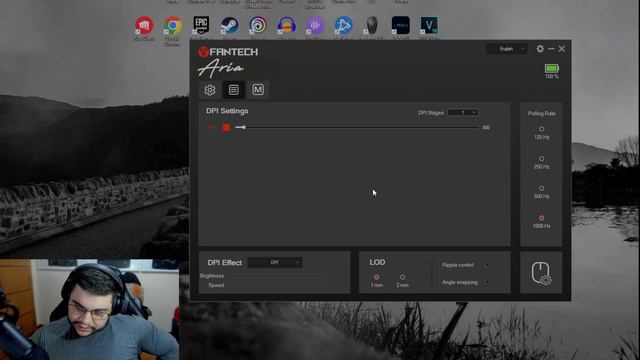Open the English language dropdown
The width and height of the screenshot is (640, 360).
pyautogui.click(x=507, y=49)
